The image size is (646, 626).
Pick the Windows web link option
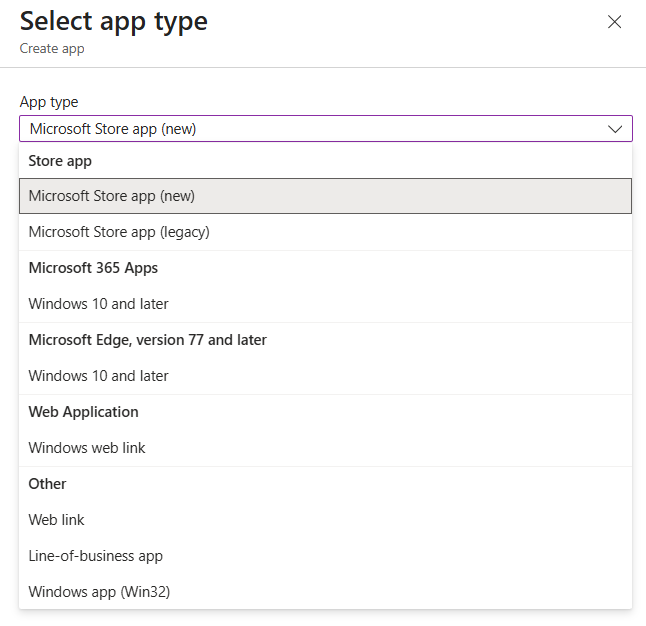(x=325, y=448)
